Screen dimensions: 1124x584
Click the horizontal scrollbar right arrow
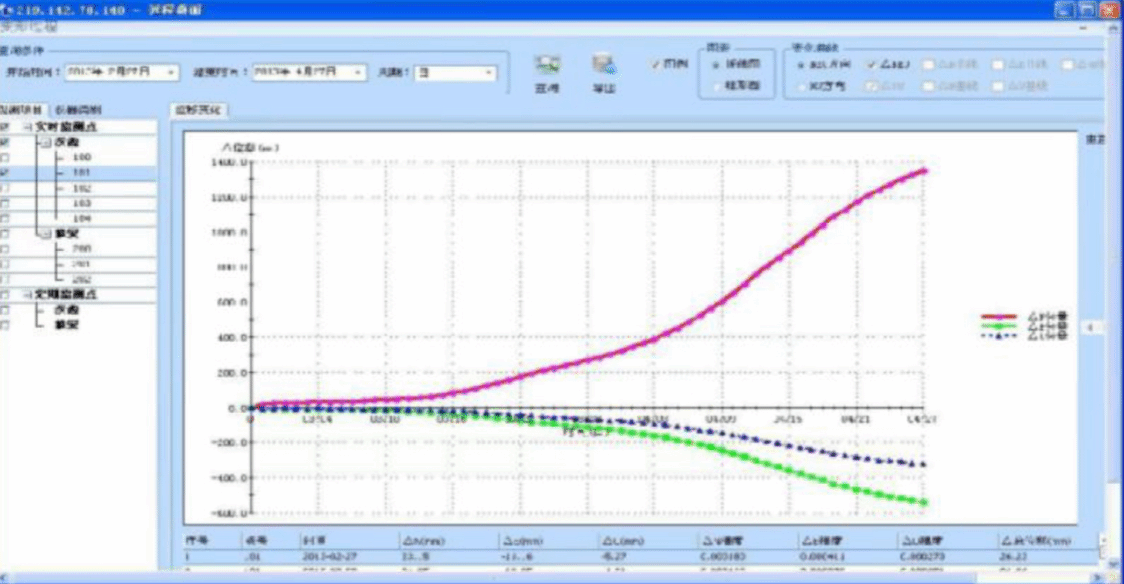coord(1098,576)
